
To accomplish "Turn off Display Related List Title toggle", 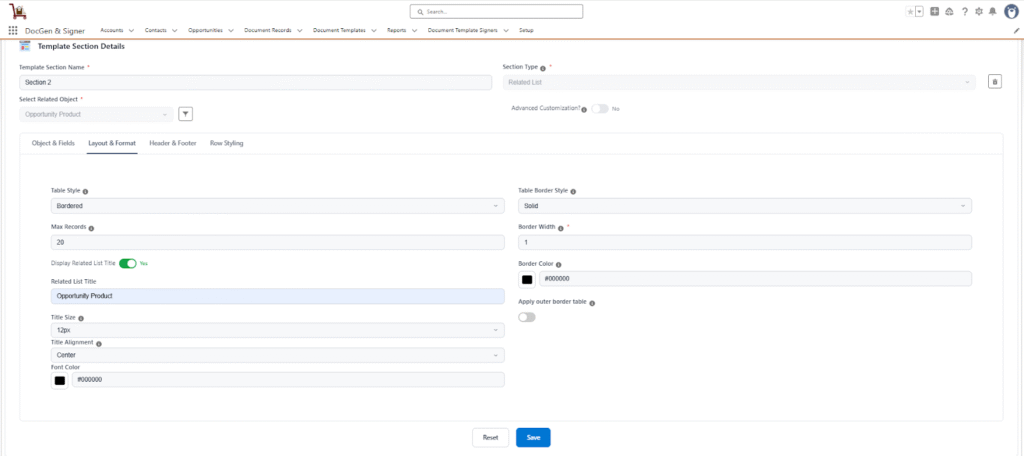I will pos(128,263).
